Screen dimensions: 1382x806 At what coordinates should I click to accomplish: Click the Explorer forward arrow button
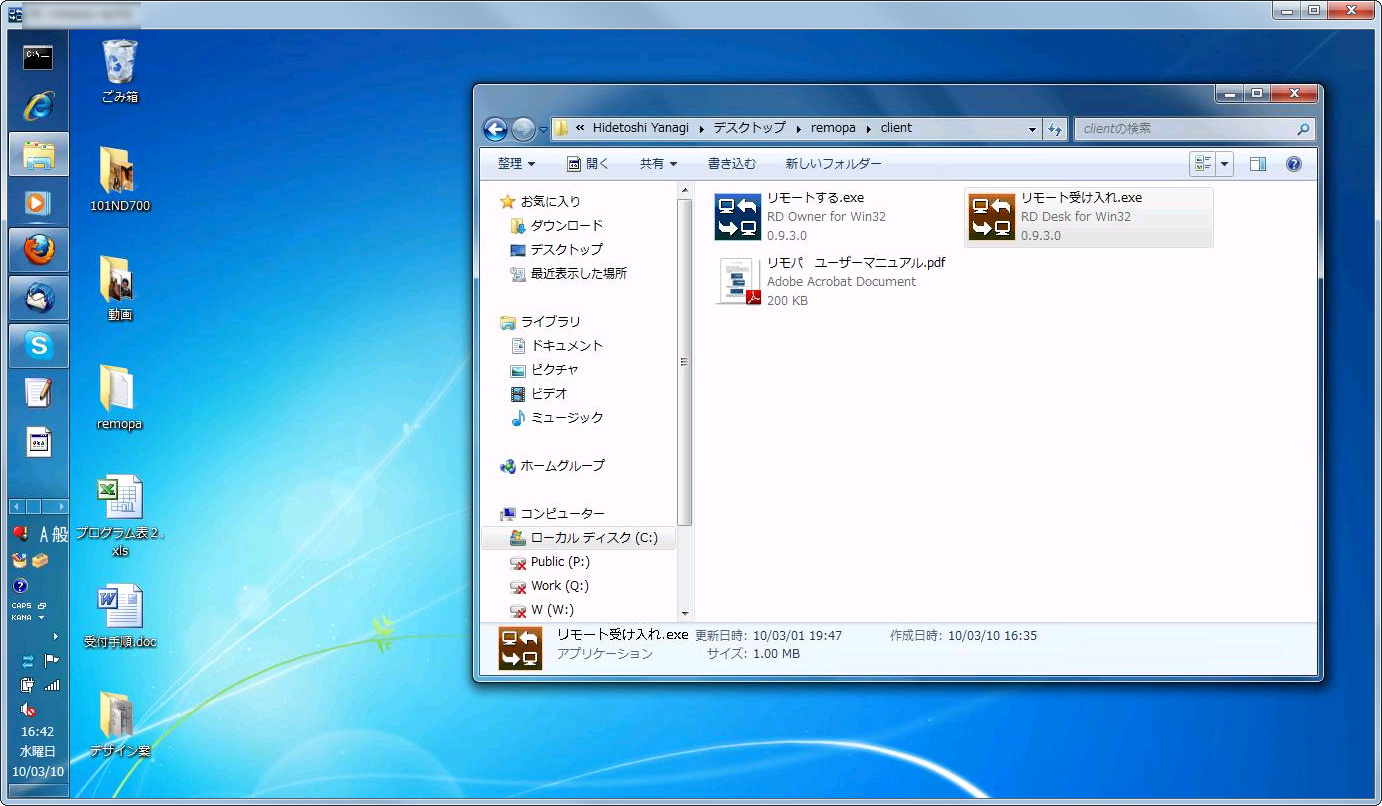coord(523,129)
